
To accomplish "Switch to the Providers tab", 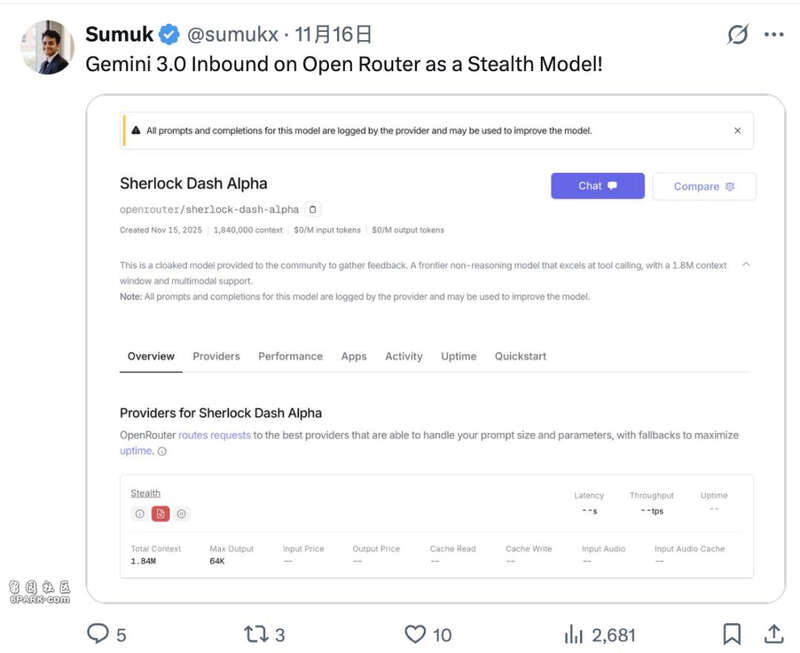I will coord(216,356).
